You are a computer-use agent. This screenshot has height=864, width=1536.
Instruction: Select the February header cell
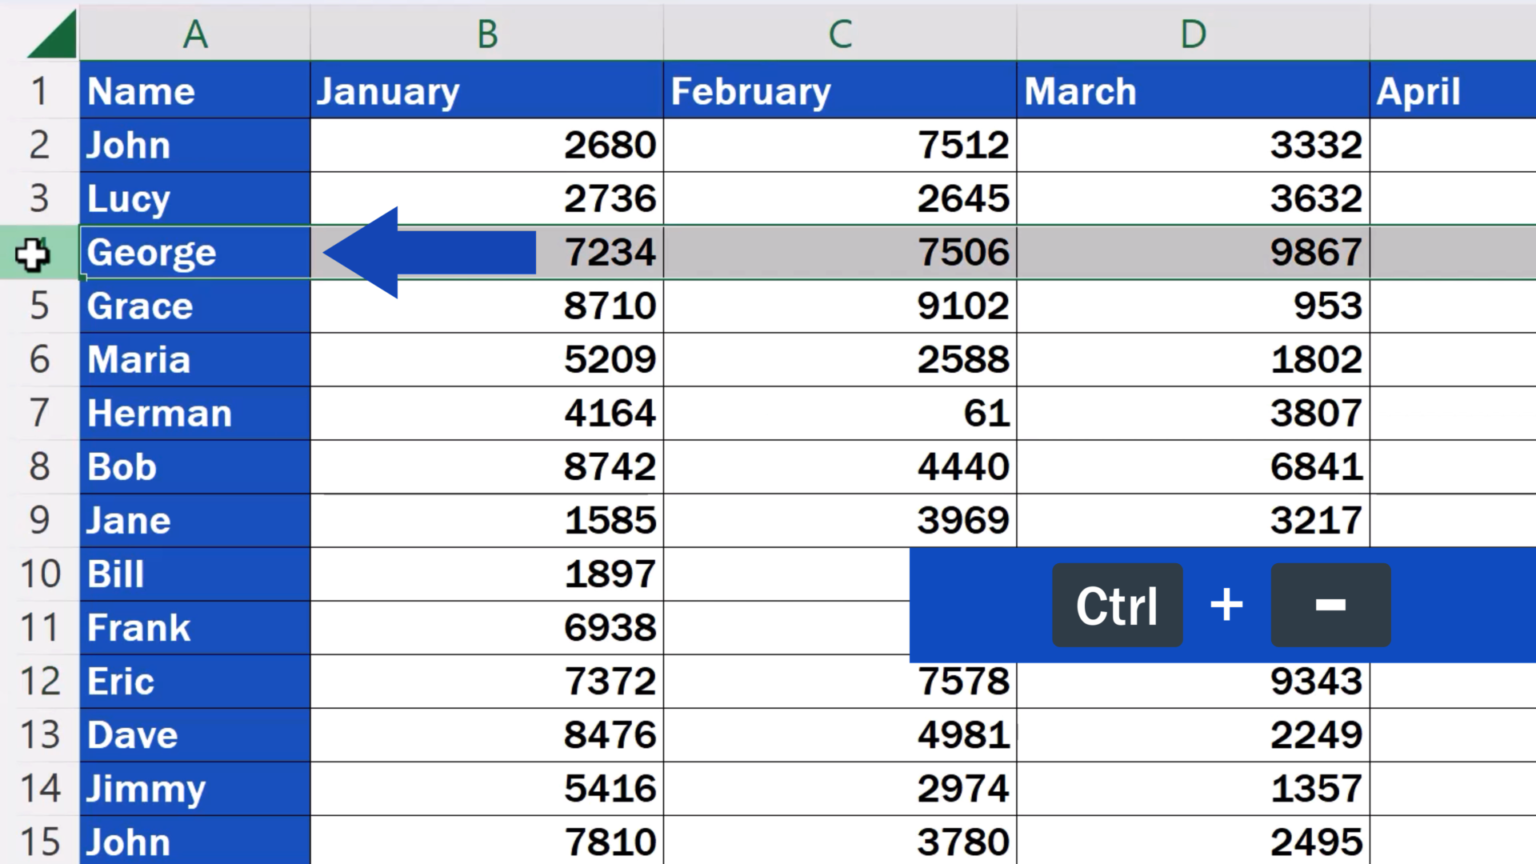(840, 91)
